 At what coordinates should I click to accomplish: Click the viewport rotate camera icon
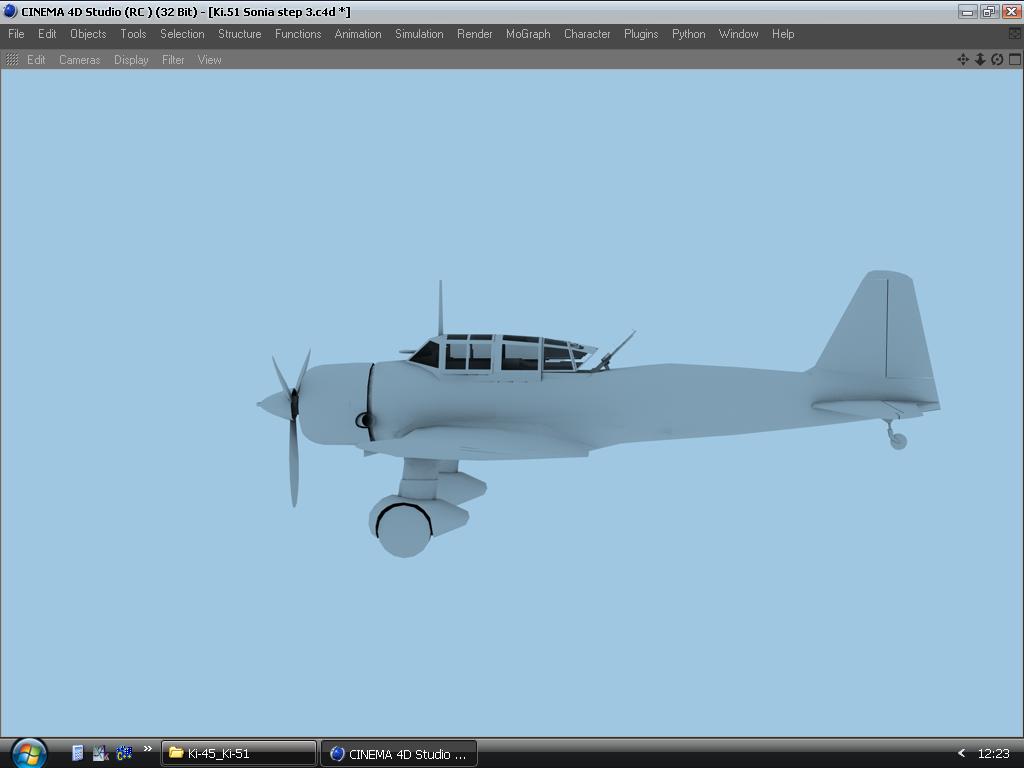pos(997,60)
